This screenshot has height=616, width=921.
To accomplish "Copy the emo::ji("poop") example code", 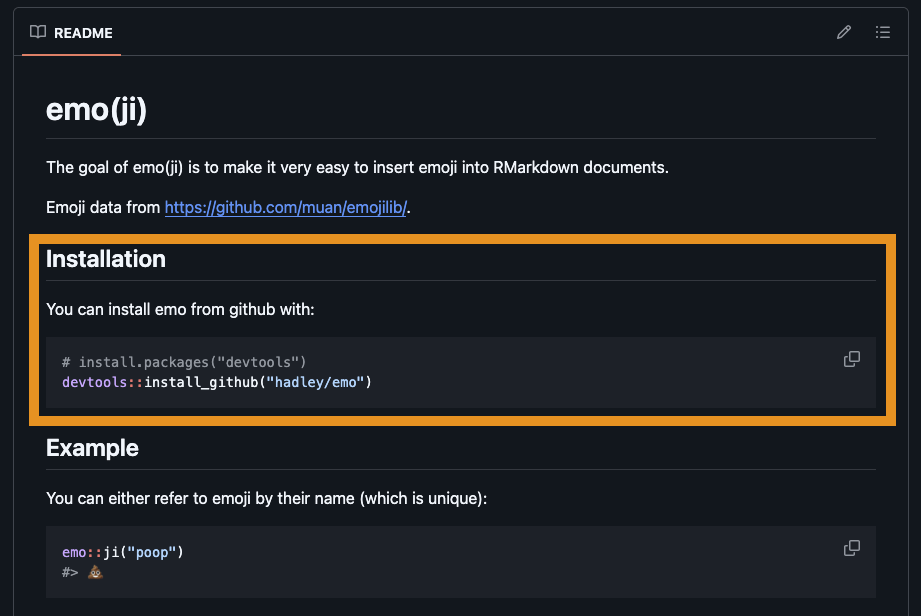I will pos(852,548).
